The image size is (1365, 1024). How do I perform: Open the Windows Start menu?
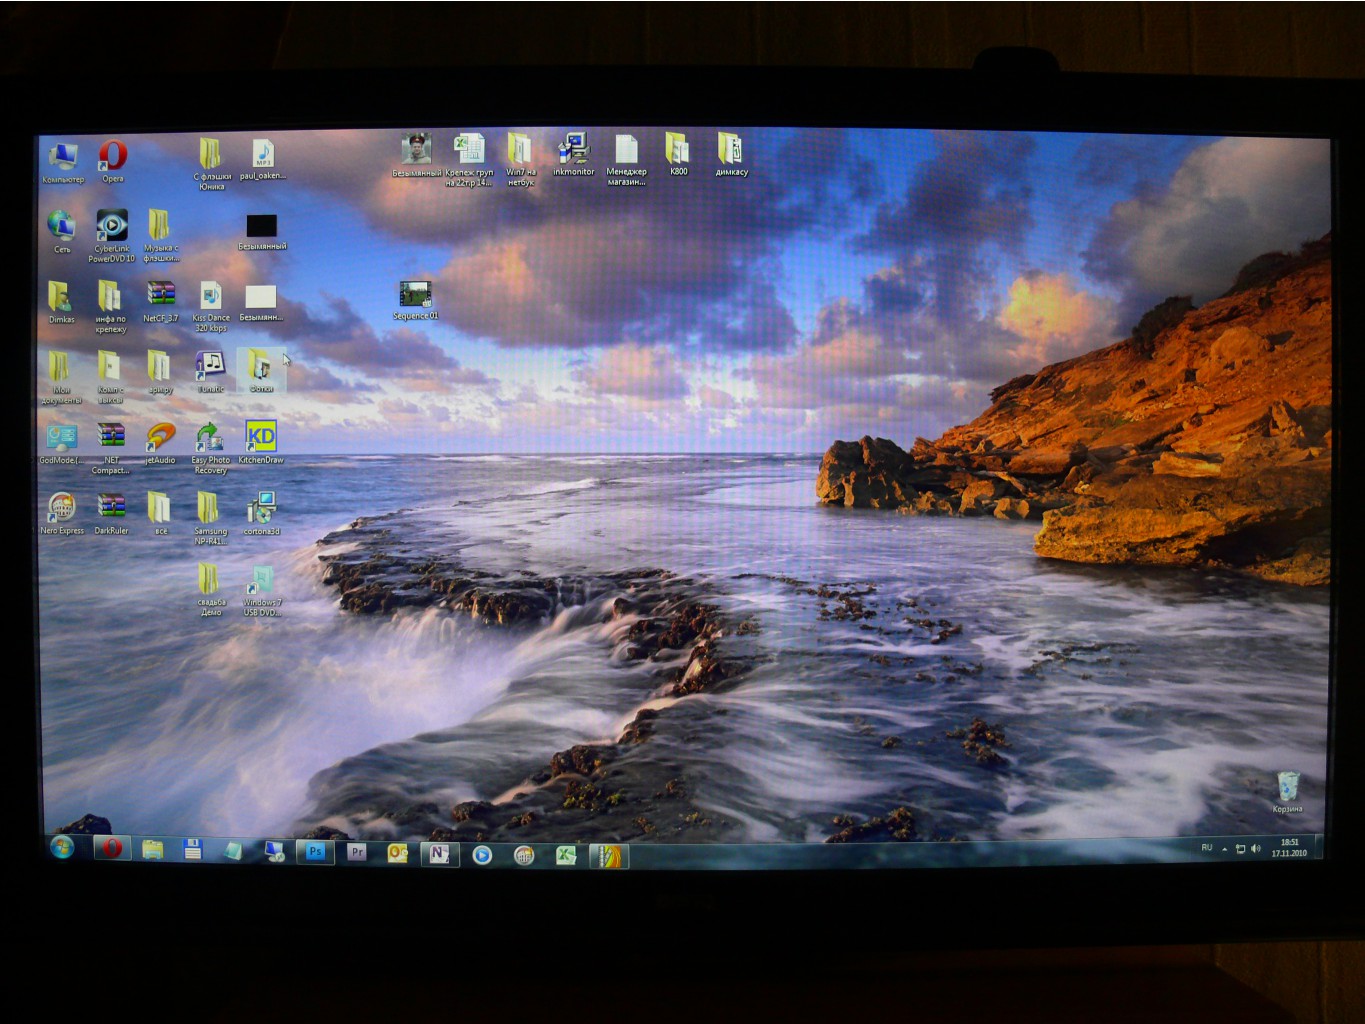click(x=62, y=848)
